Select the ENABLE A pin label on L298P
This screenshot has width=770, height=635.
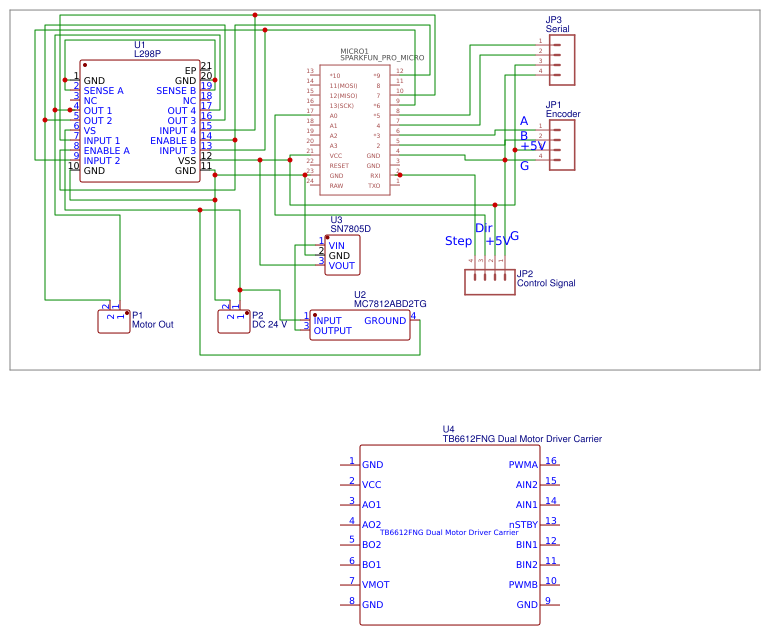pos(107,151)
